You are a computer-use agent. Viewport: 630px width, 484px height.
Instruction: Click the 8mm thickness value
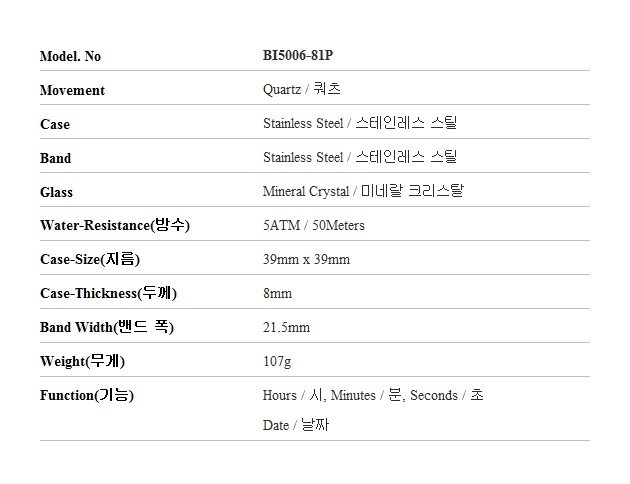coord(277,294)
